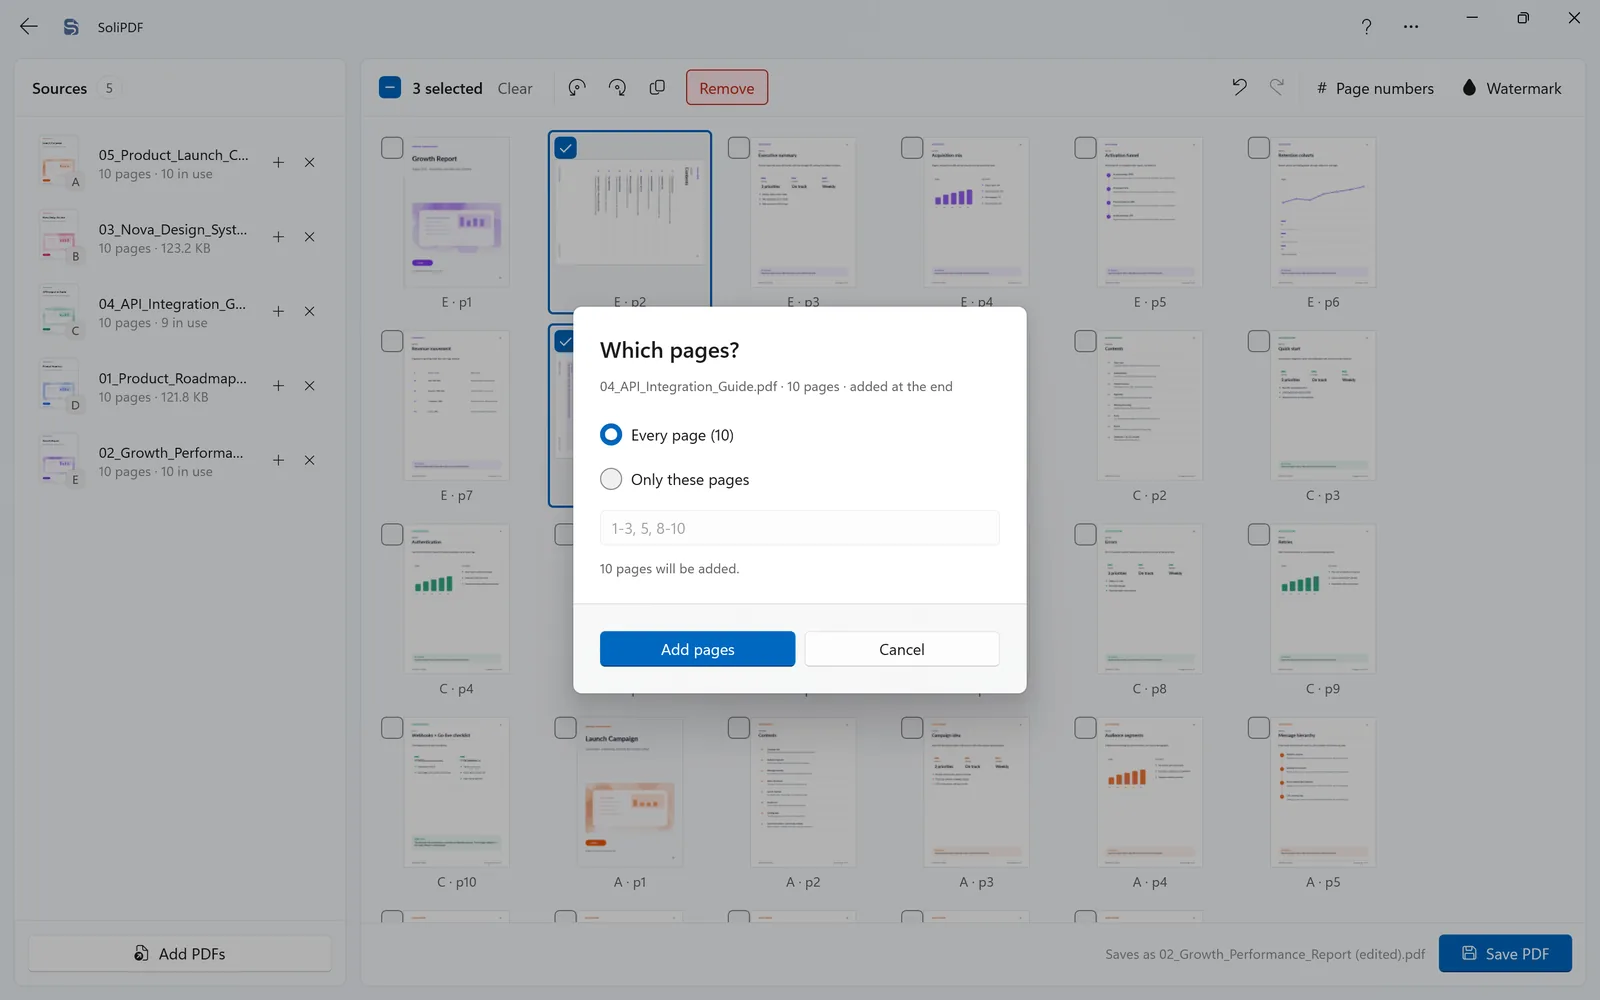
Task: Open Watermark options
Action: (x=1511, y=88)
